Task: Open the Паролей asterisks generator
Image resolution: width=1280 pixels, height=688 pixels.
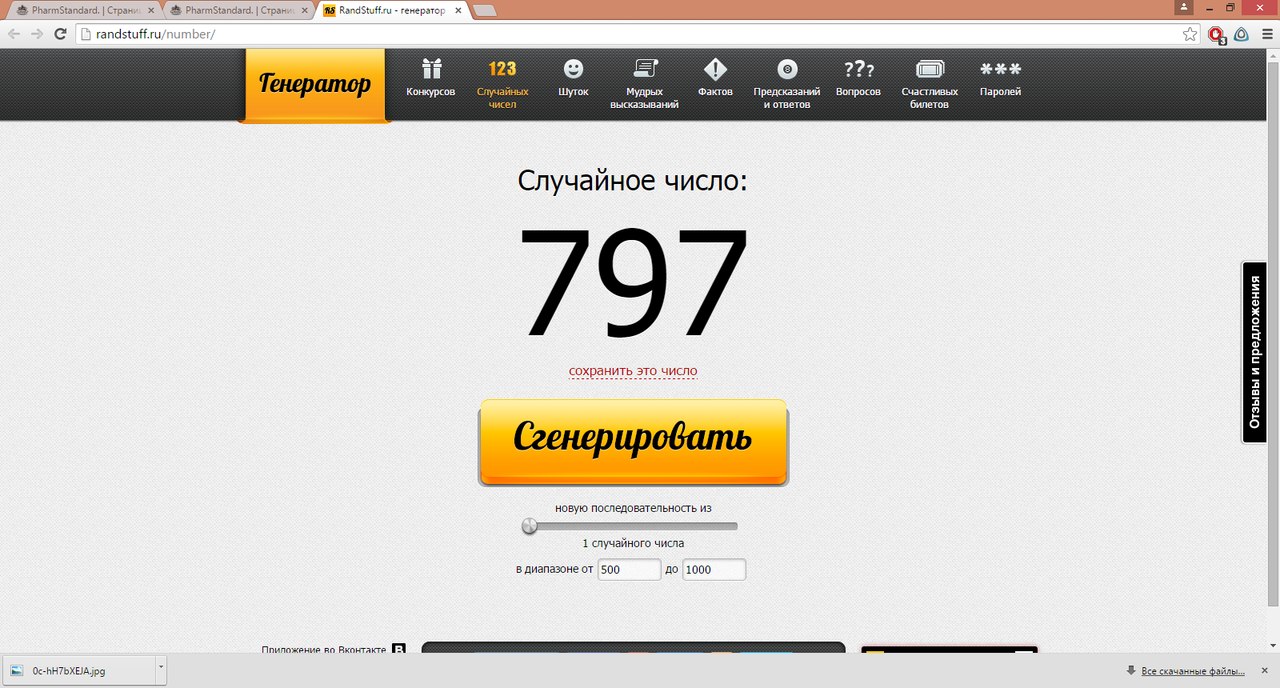Action: [x=1000, y=70]
